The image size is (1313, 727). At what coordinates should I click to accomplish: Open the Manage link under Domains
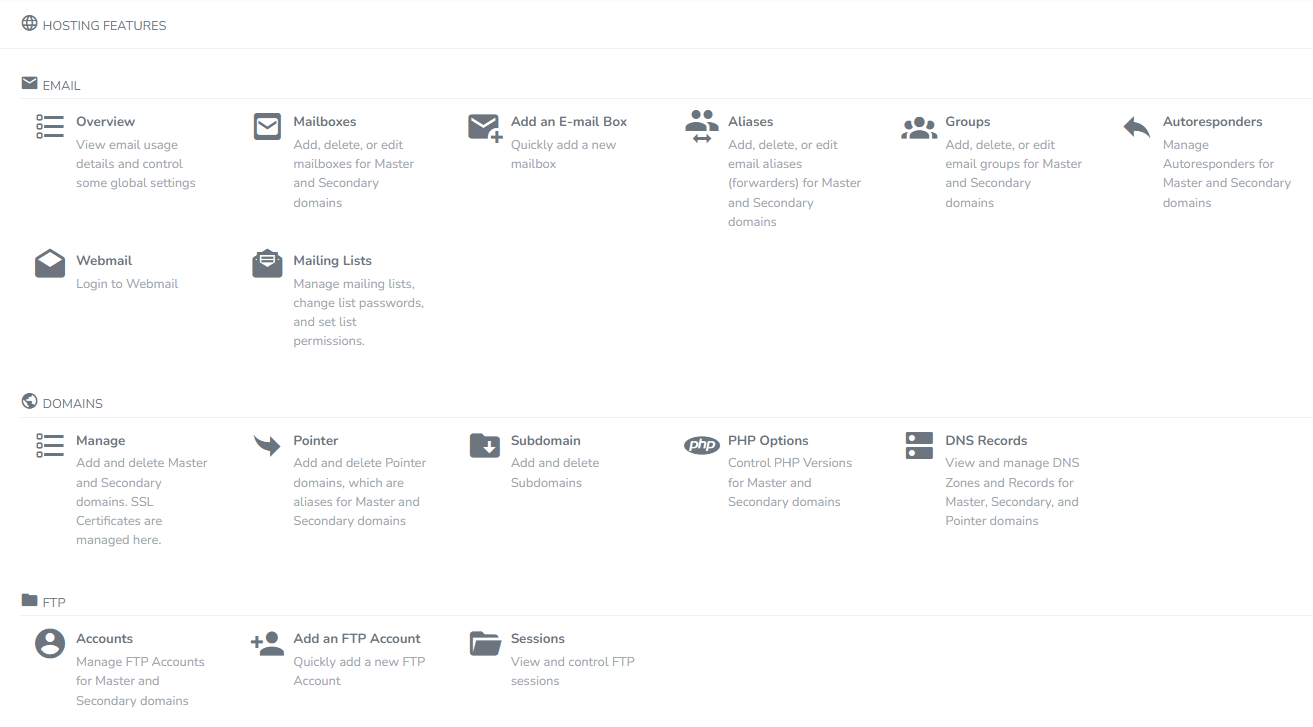[x=100, y=440]
